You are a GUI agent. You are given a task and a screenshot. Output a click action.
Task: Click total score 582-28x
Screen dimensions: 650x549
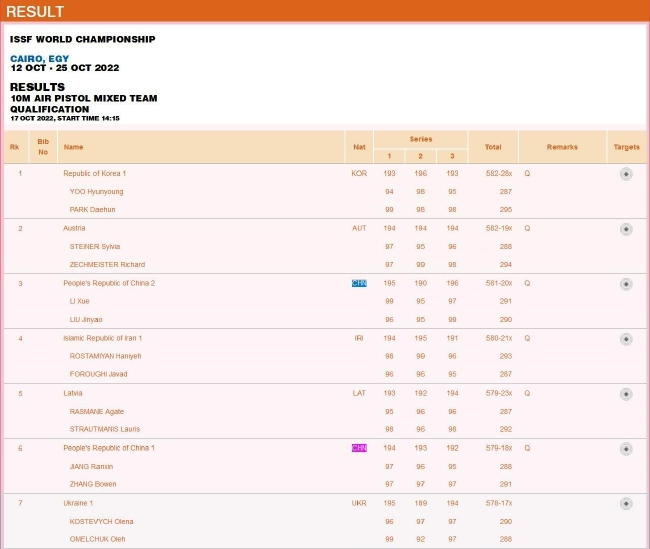point(499,173)
